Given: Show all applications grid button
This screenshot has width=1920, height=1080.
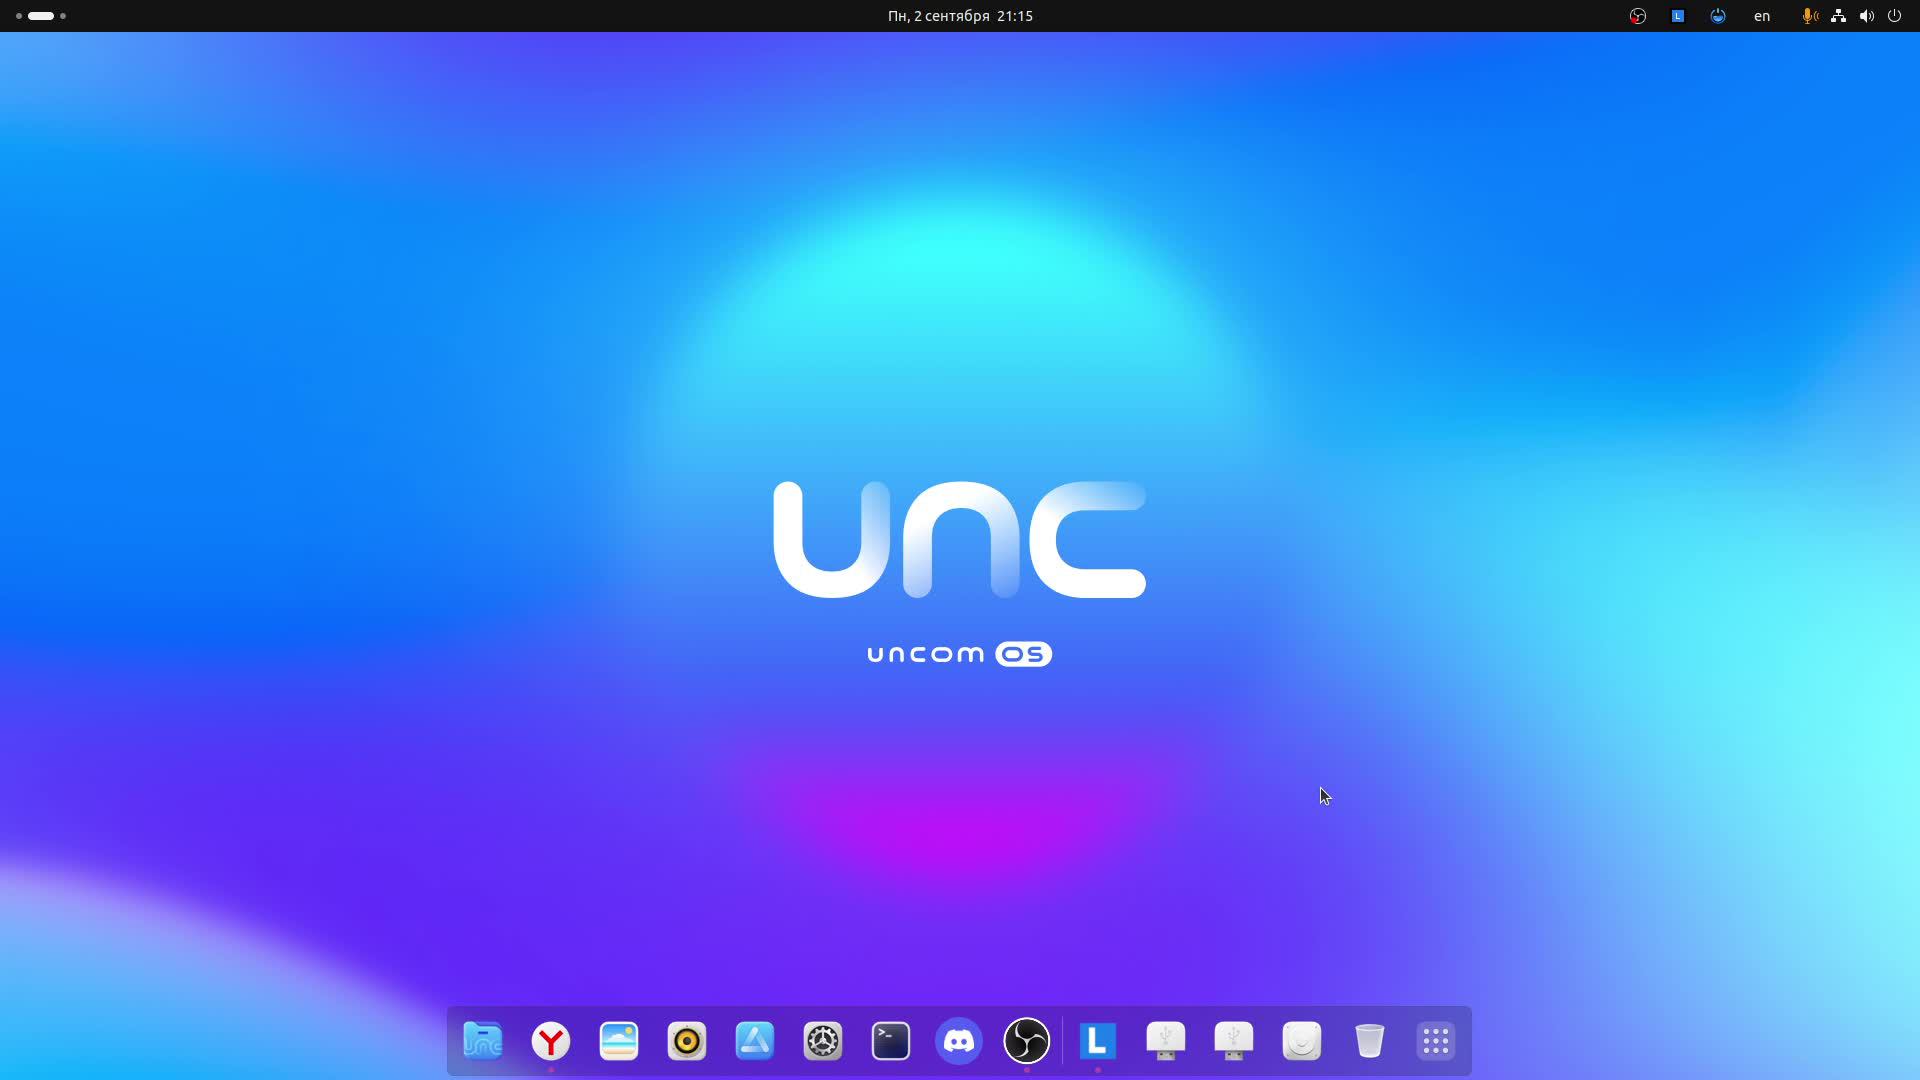Looking at the screenshot, I should (1436, 1041).
